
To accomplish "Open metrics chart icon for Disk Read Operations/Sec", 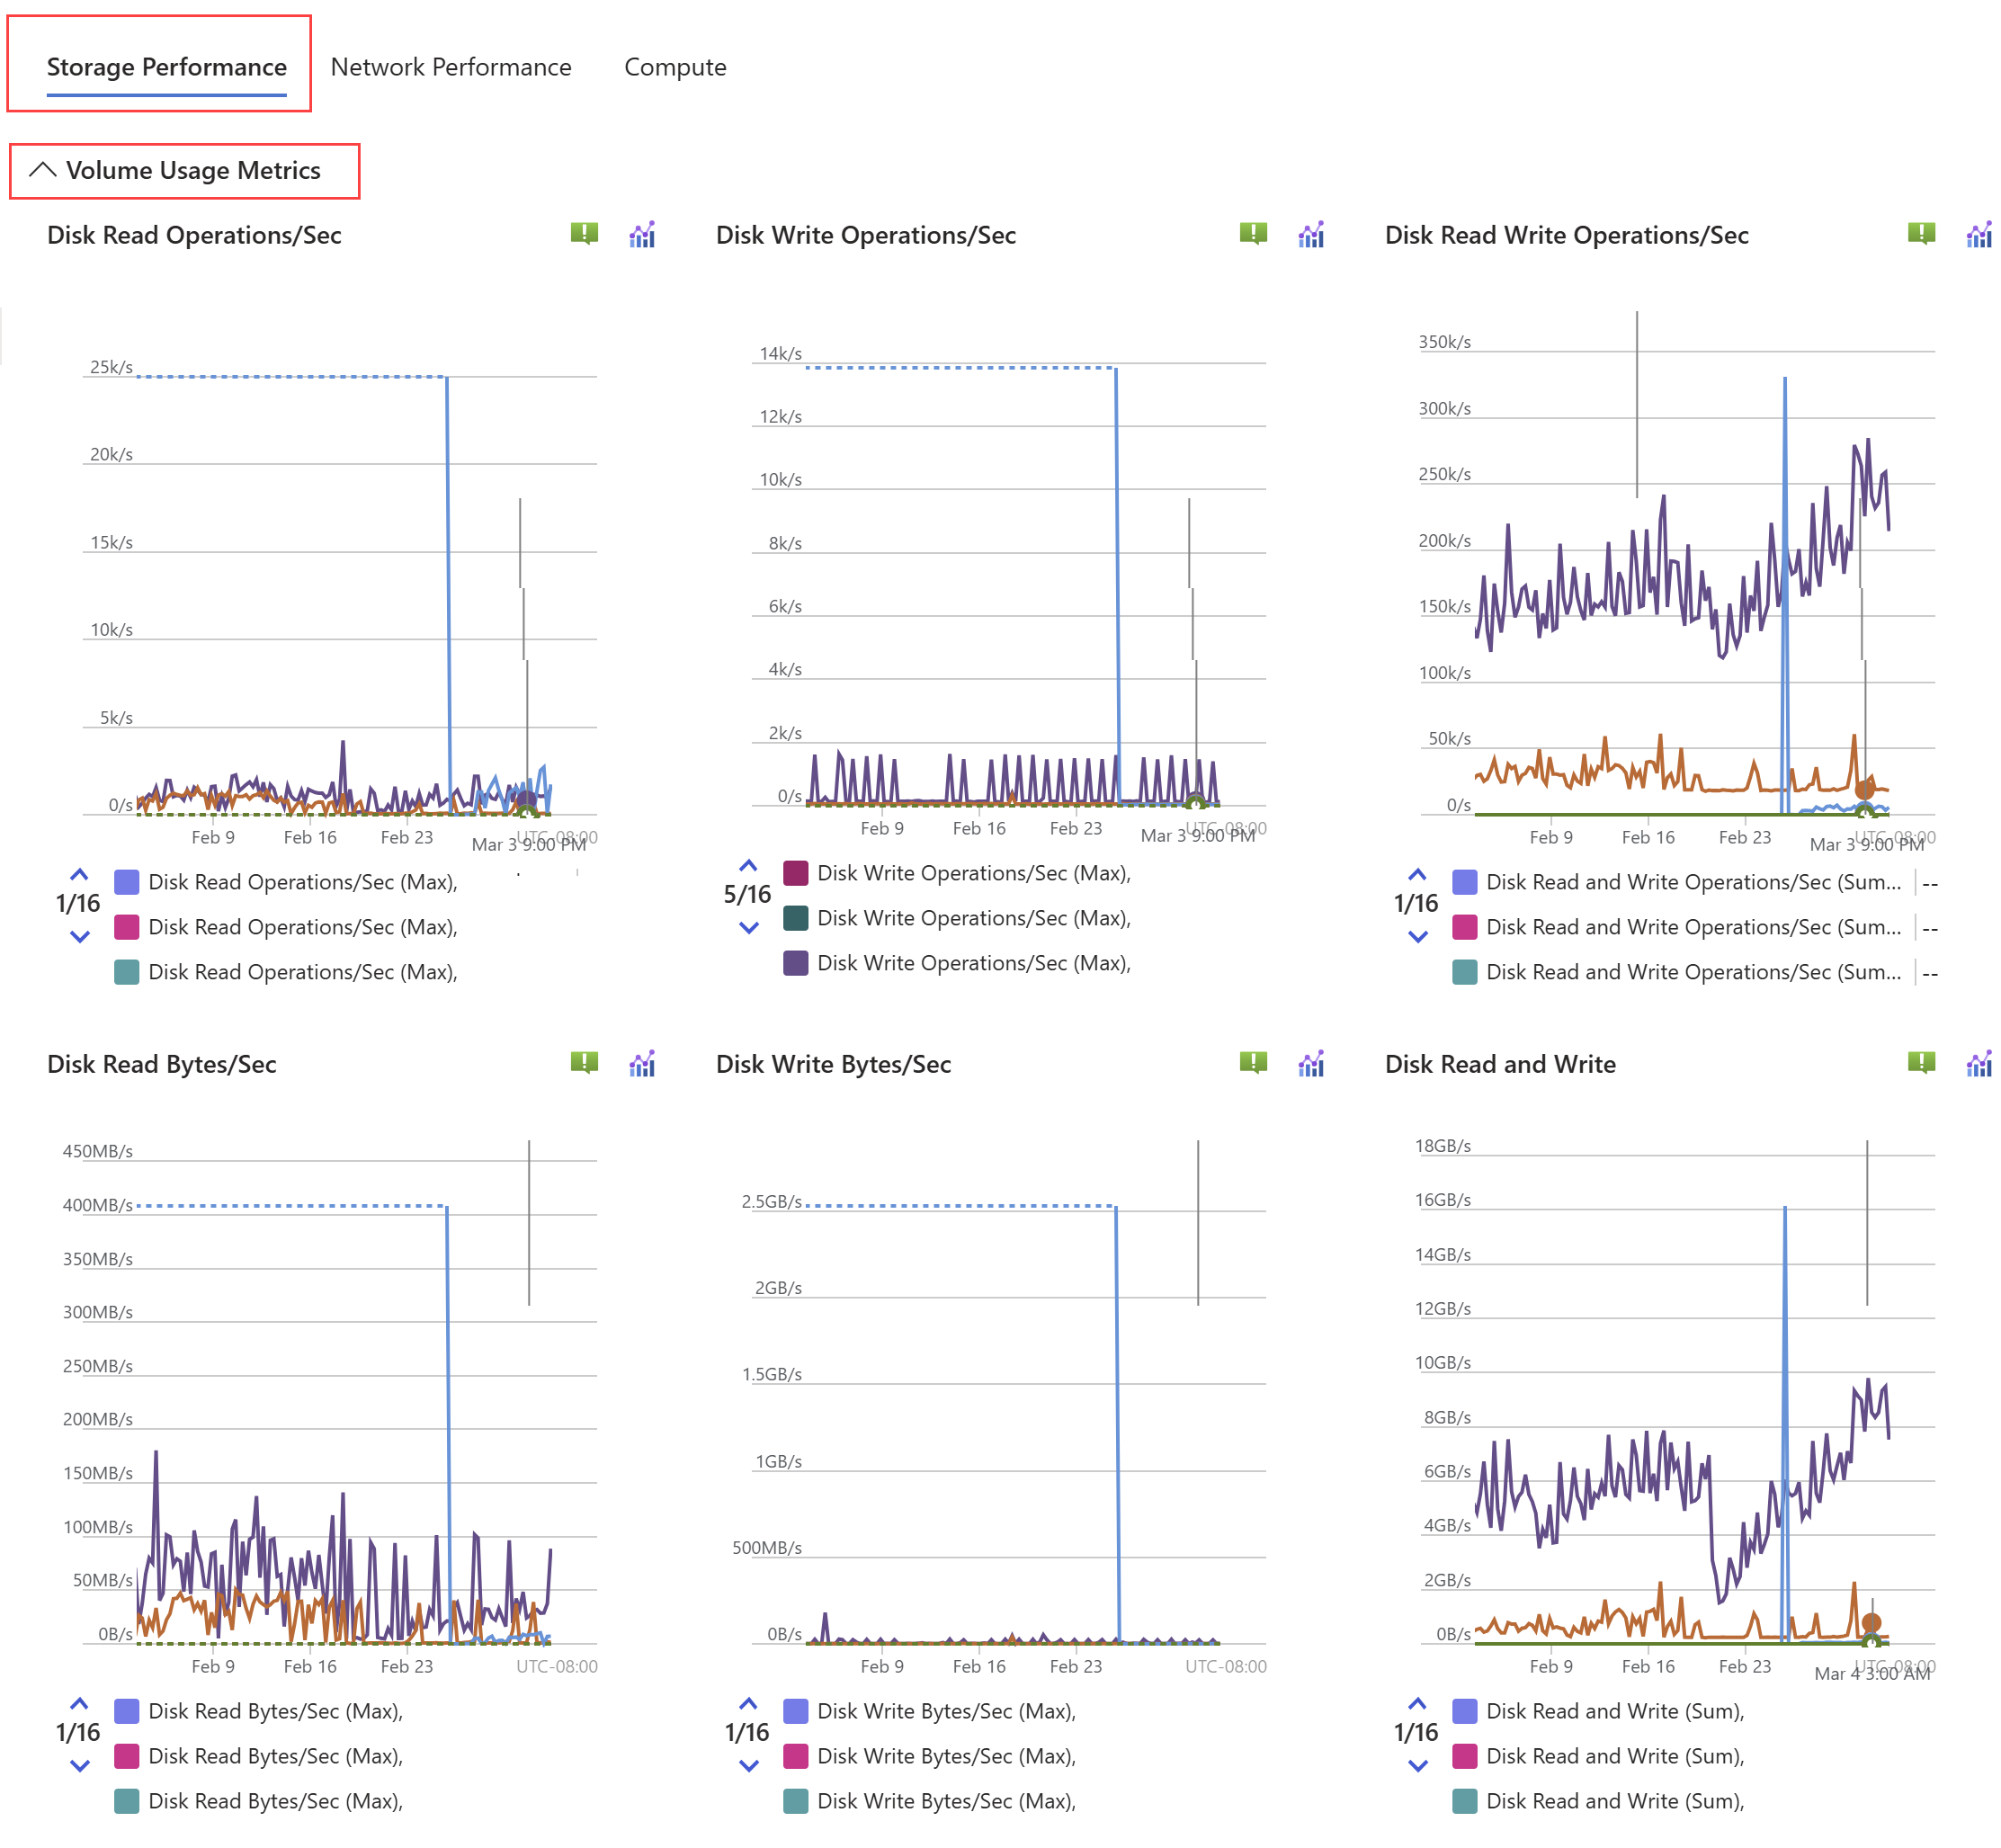I will pyautogui.click(x=642, y=235).
